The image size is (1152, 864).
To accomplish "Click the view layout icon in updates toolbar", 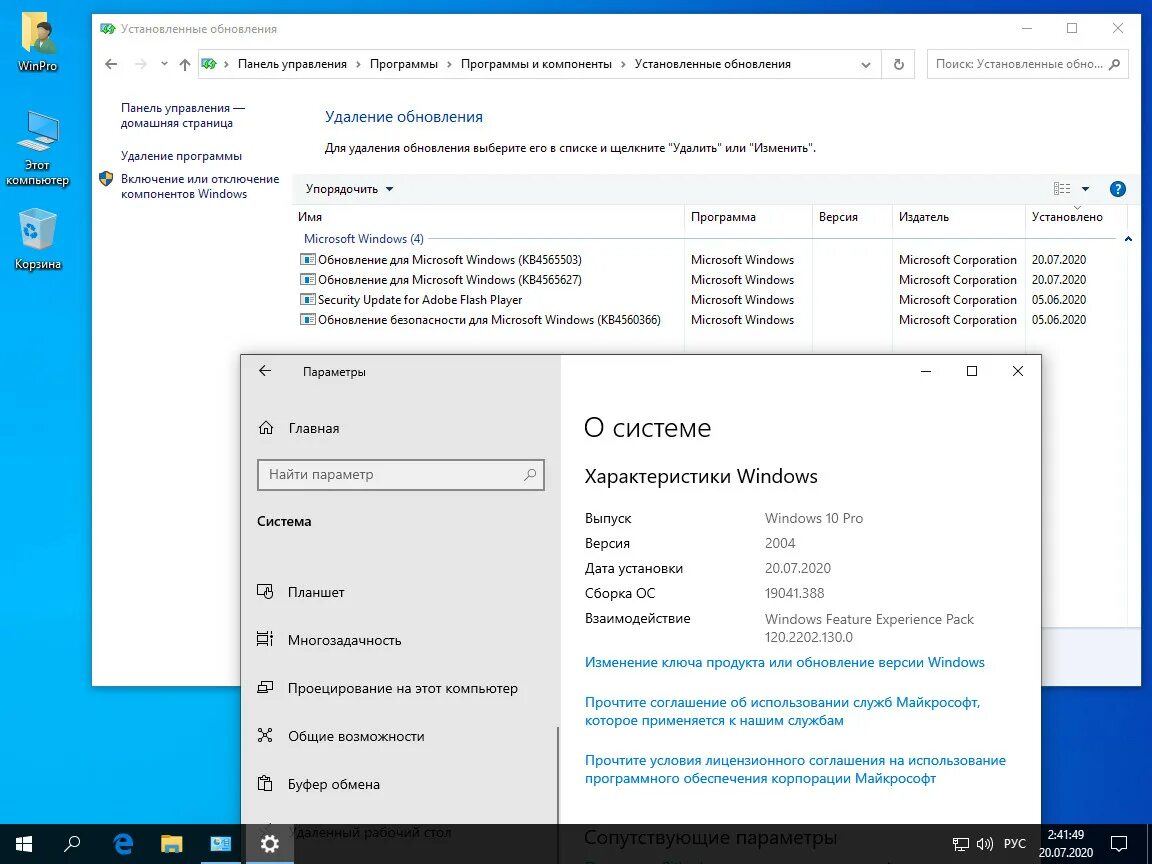I will 1062,189.
